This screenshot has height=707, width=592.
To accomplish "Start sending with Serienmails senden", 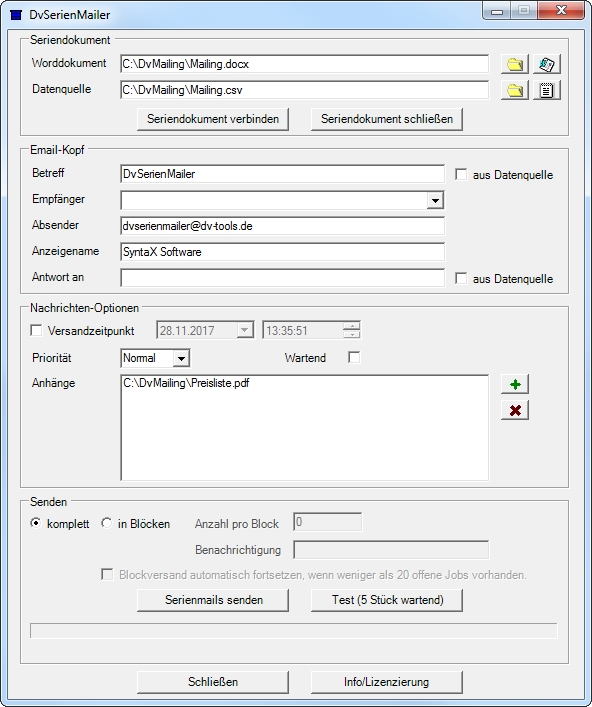I will 213,600.
